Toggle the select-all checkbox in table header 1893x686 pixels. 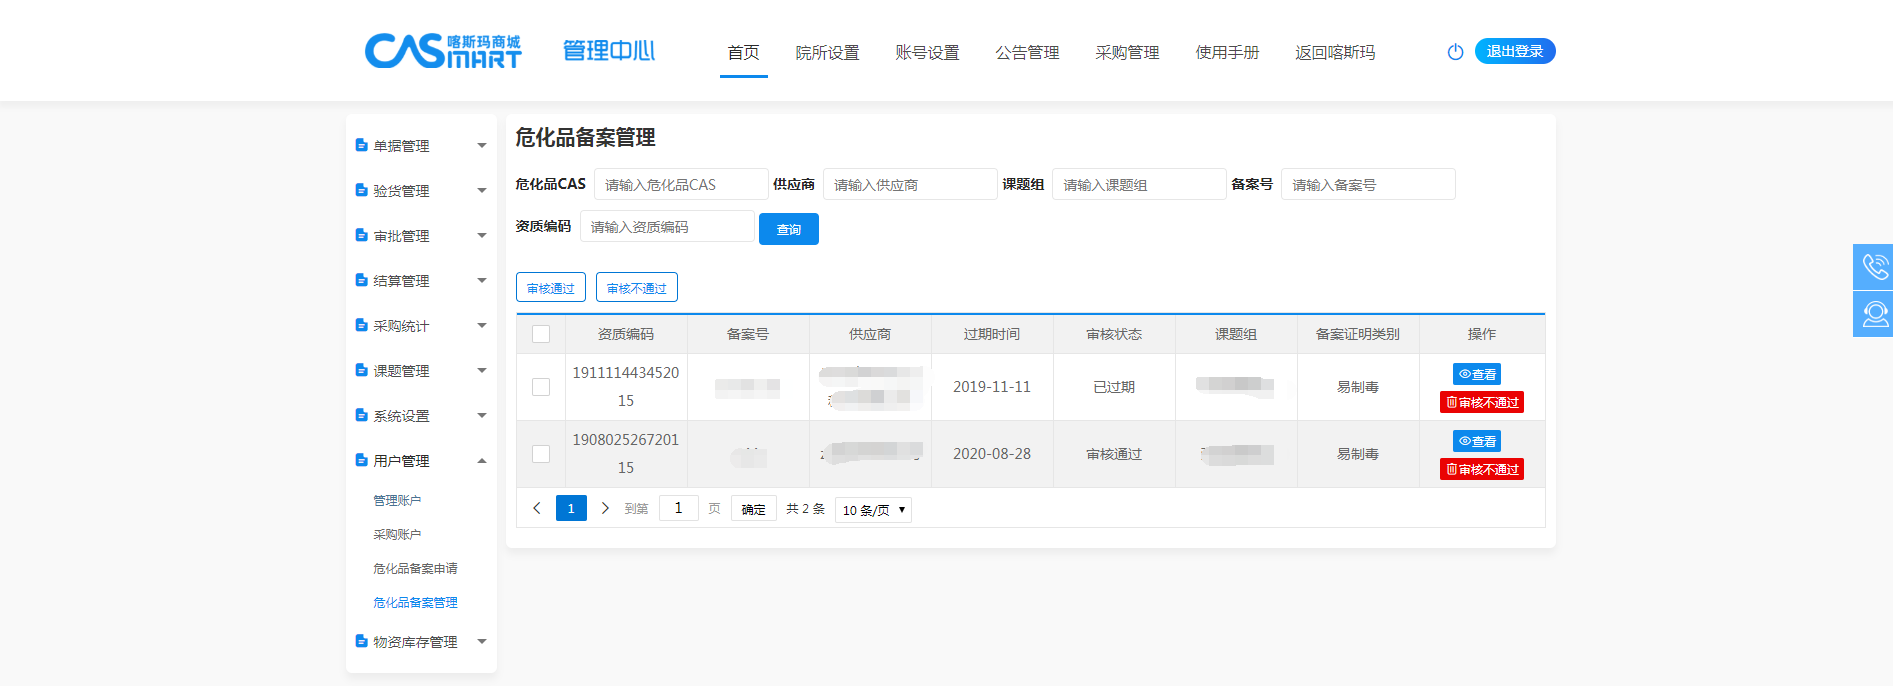pos(541,334)
